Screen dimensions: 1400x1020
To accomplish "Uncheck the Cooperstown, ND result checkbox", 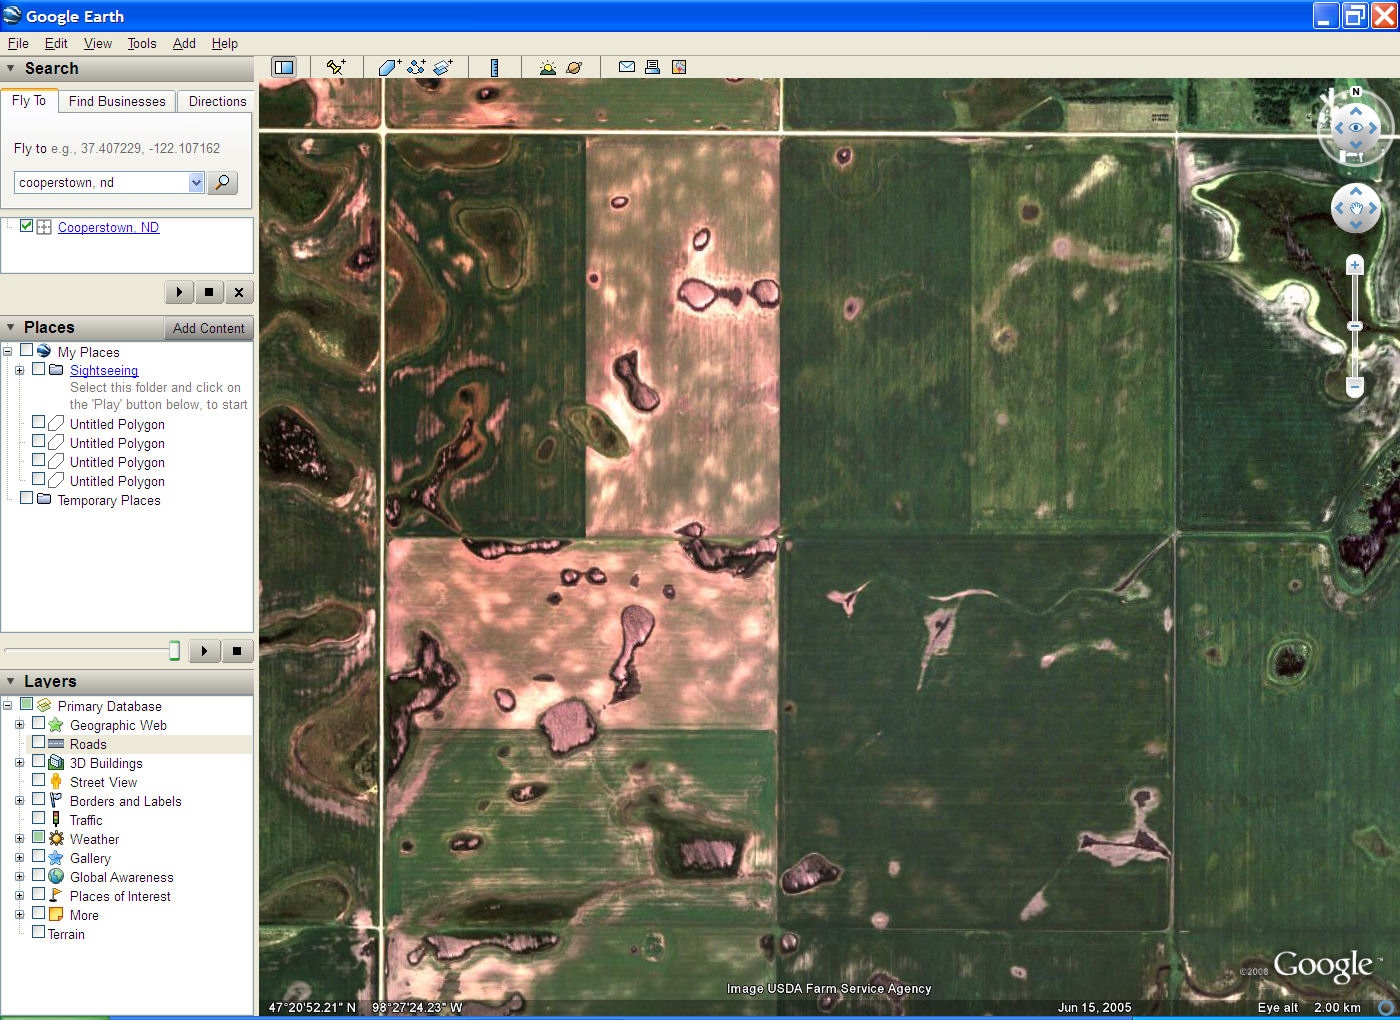I will [27, 226].
